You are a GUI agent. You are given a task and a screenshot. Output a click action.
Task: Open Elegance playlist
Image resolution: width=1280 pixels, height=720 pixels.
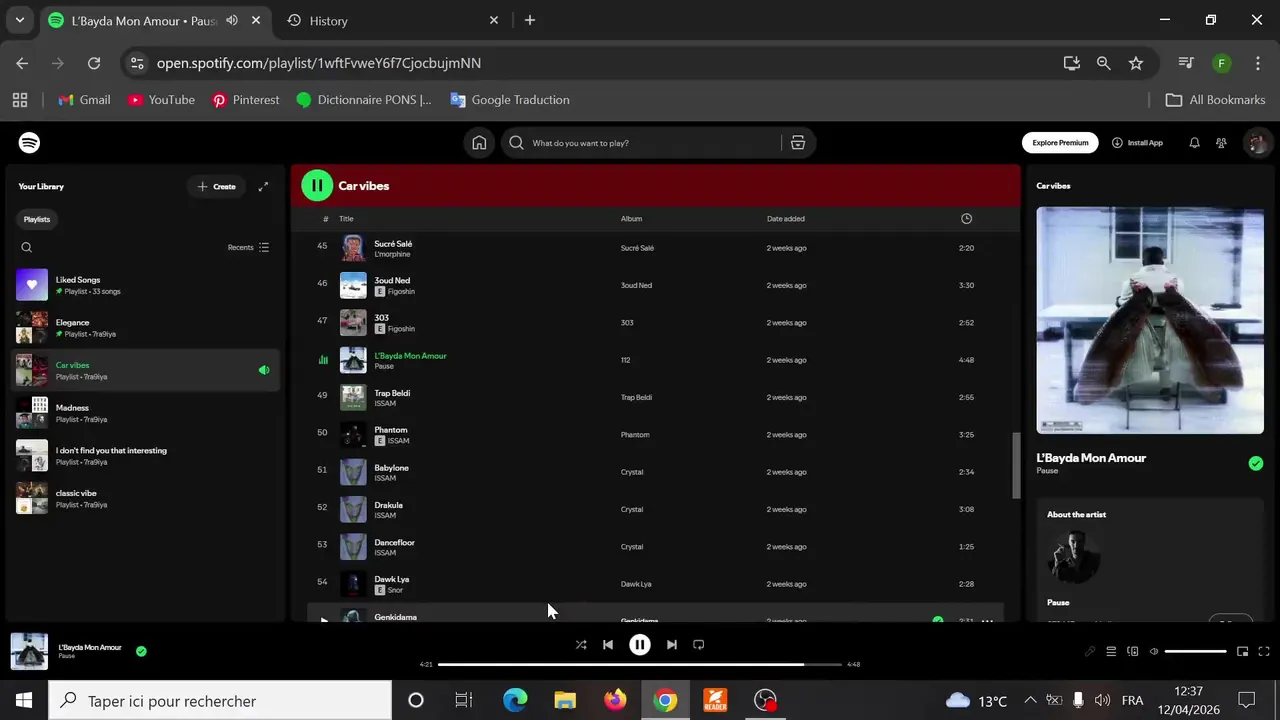click(x=145, y=328)
